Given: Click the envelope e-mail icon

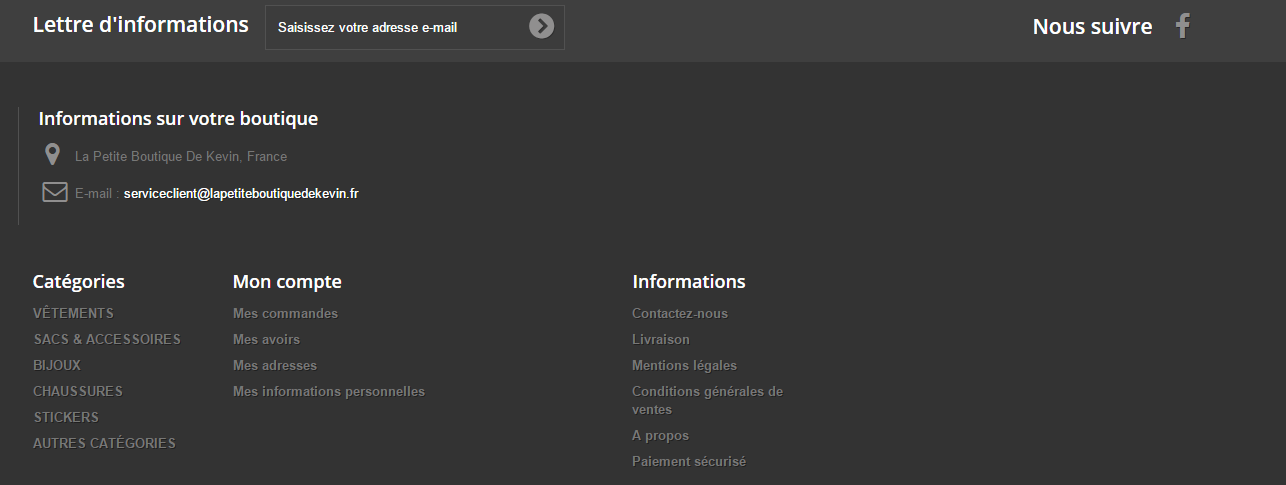Looking at the screenshot, I should click(55, 192).
